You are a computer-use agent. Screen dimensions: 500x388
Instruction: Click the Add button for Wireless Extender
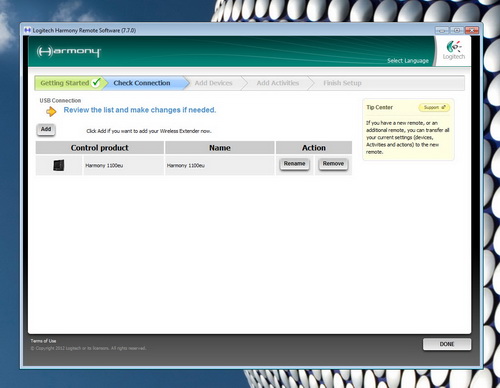46,129
